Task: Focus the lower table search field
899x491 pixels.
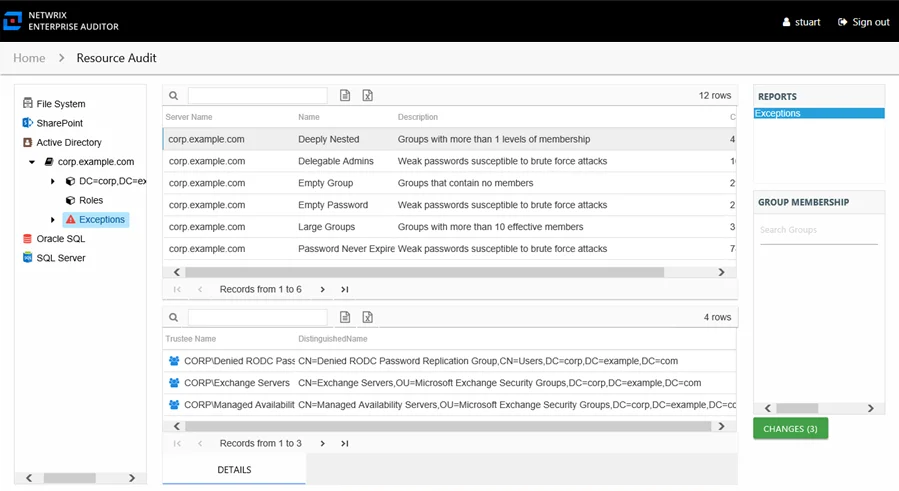Action: 257,317
